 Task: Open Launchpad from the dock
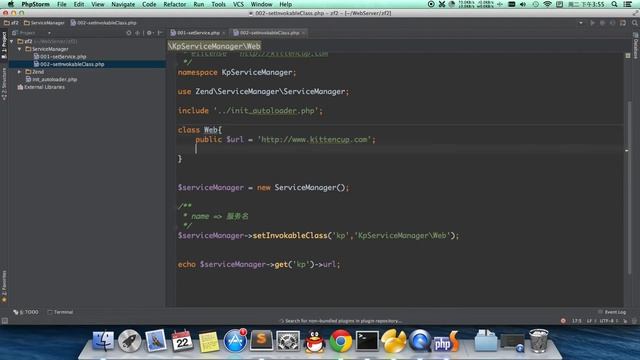coord(129,341)
